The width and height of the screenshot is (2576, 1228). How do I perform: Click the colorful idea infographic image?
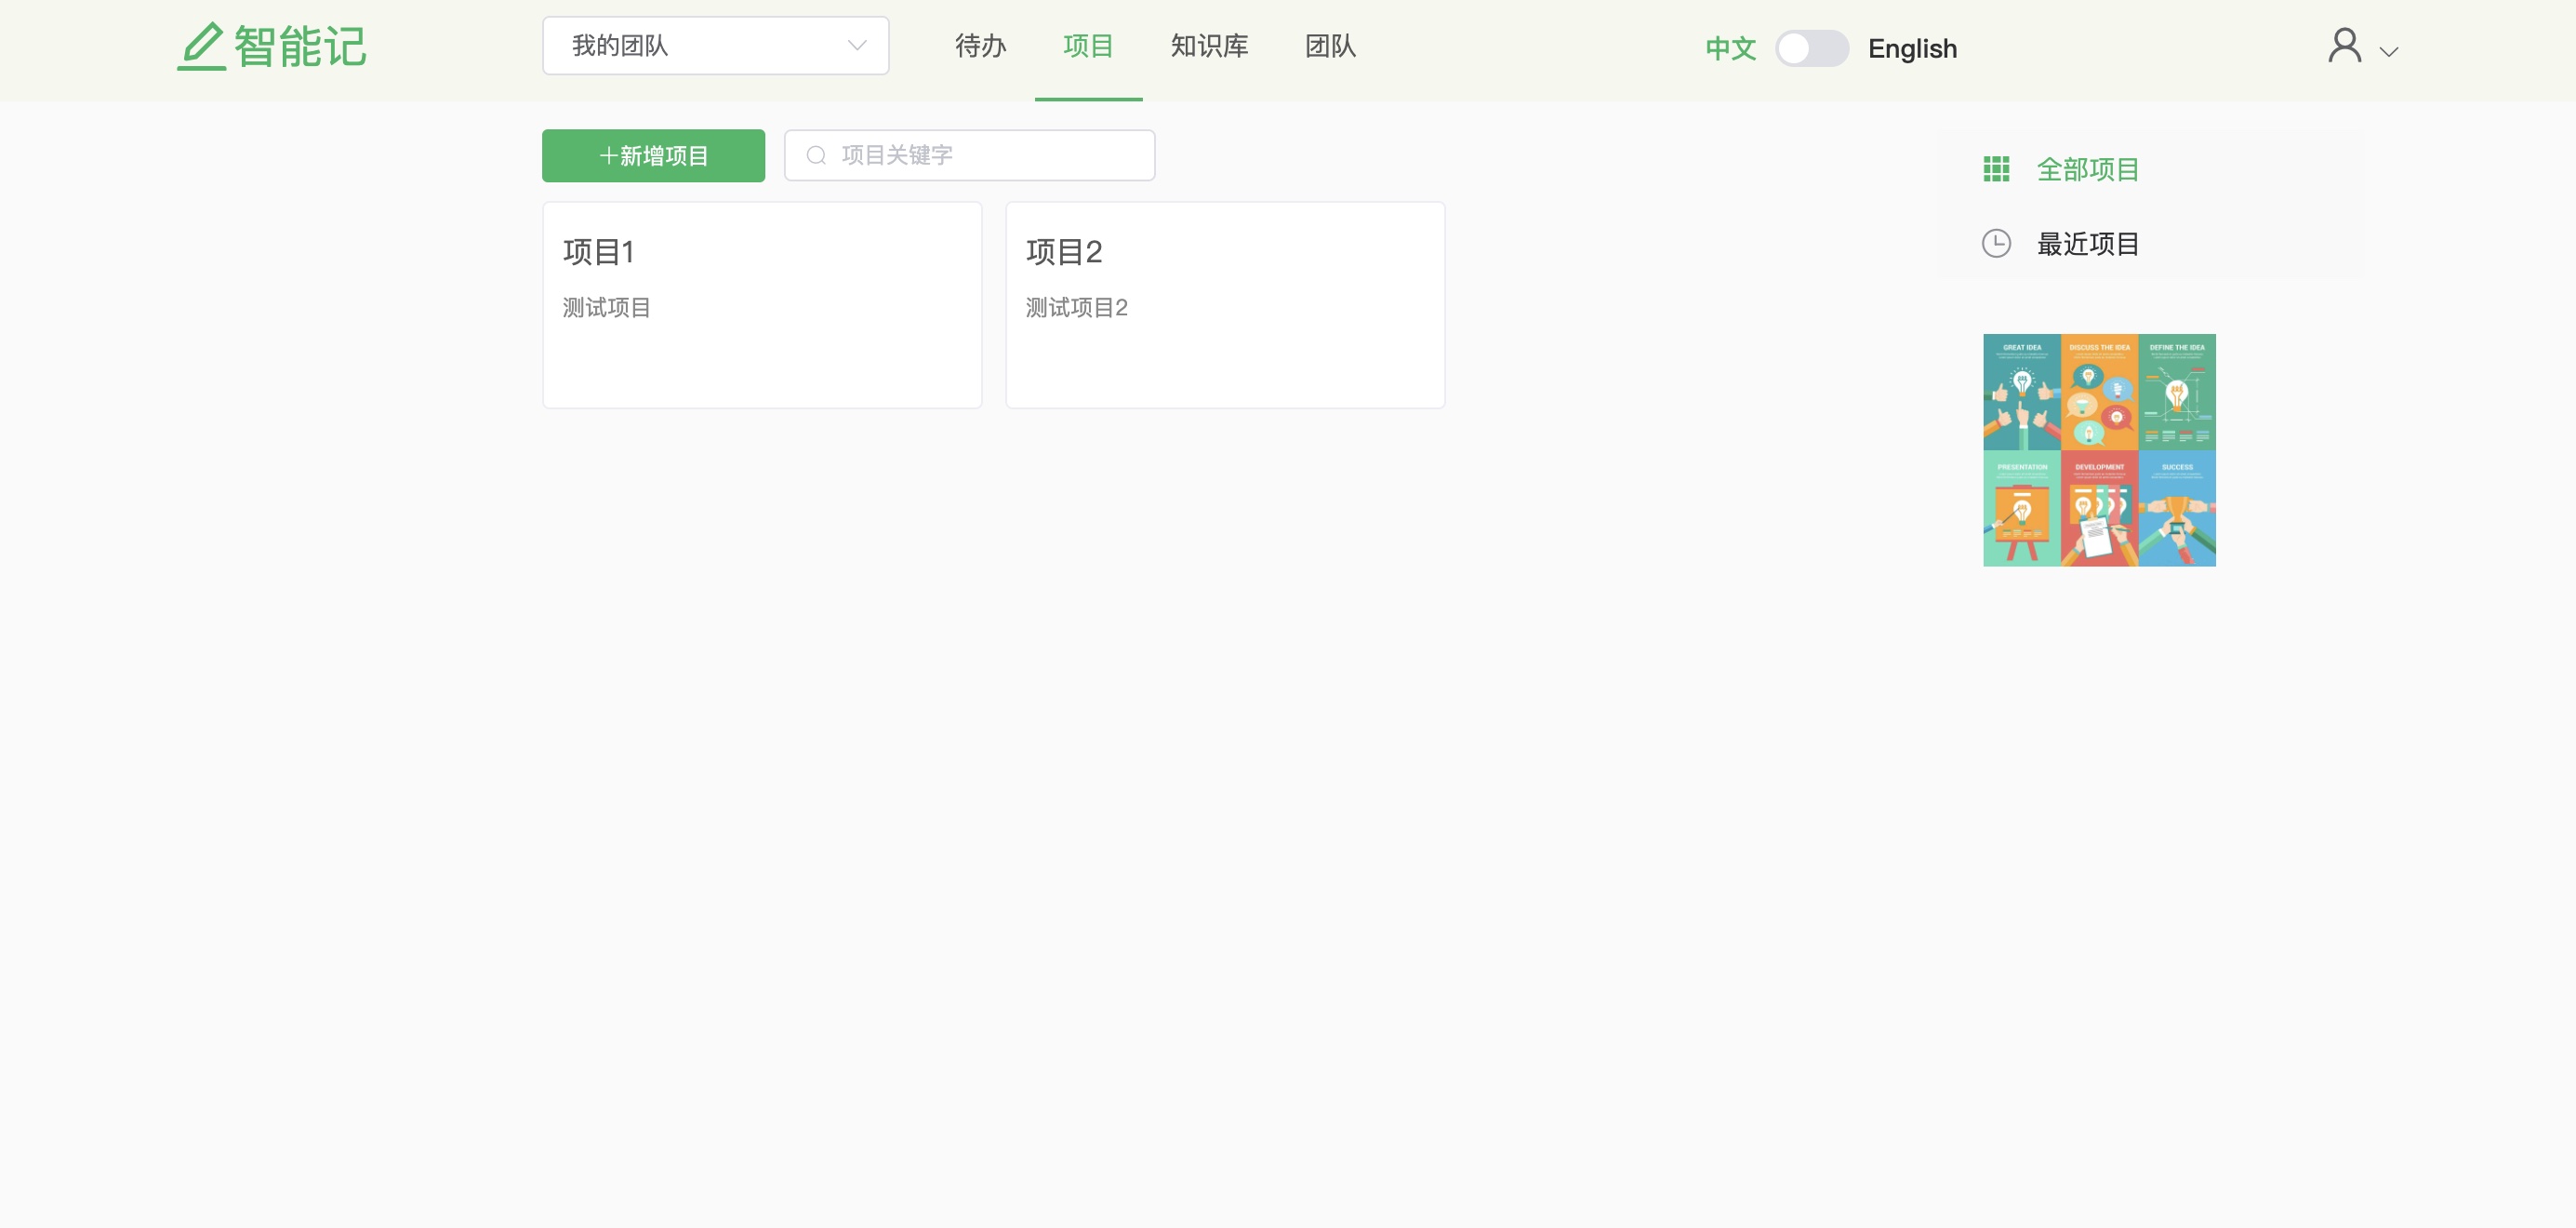click(2099, 450)
